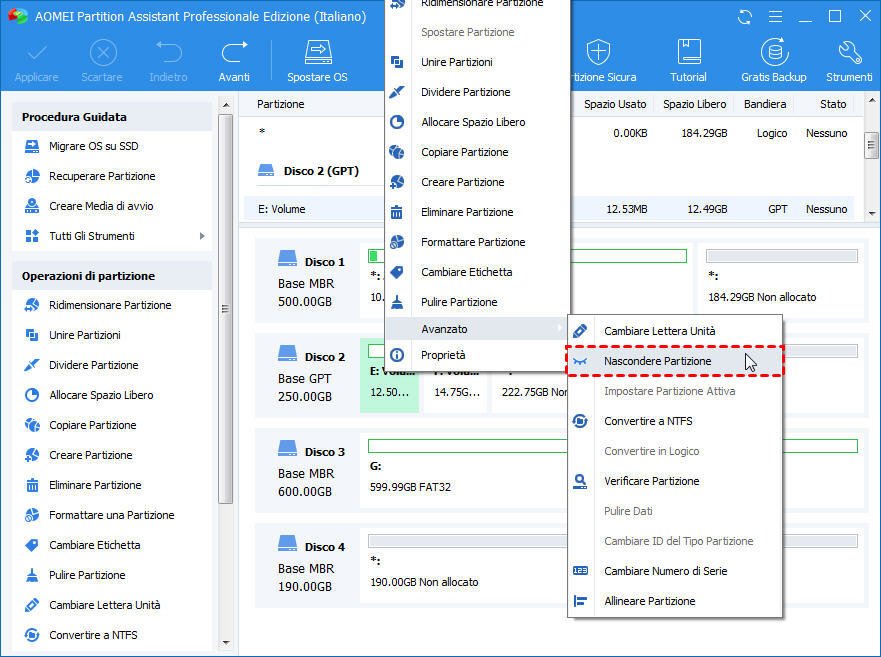Click the Indietro undo button
Viewport: 881px width, 657px height.
[168, 61]
